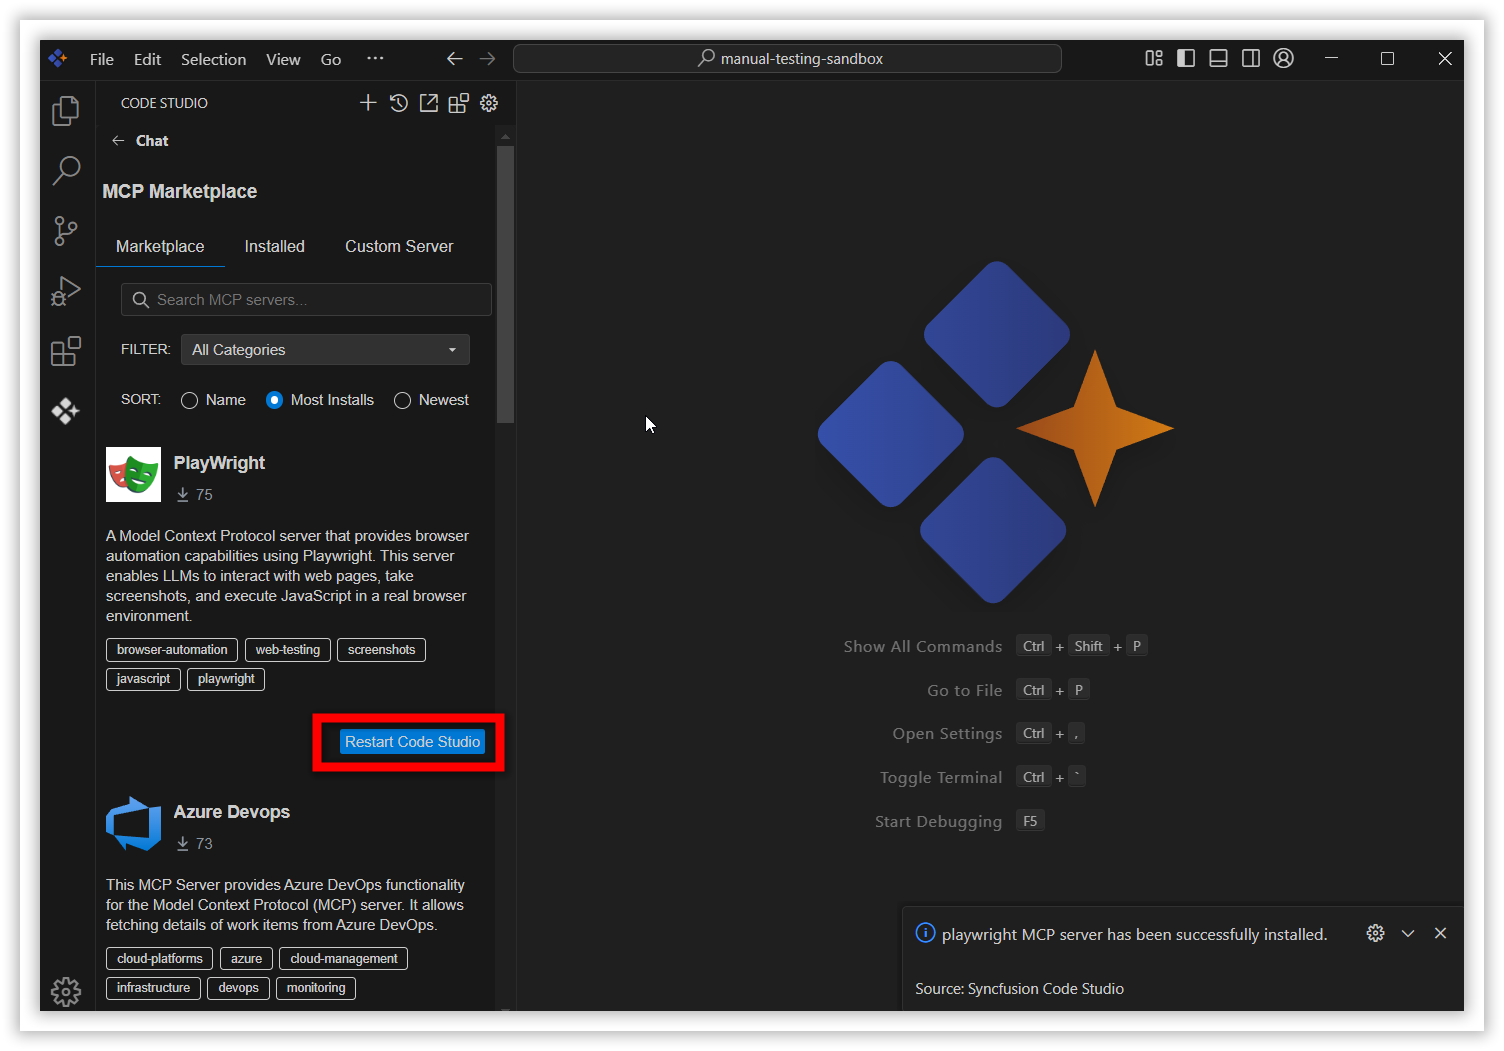Open MCP marketplace icon in Code Studio header
Image resolution: width=1504 pixels, height=1051 pixels.
[459, 103]
